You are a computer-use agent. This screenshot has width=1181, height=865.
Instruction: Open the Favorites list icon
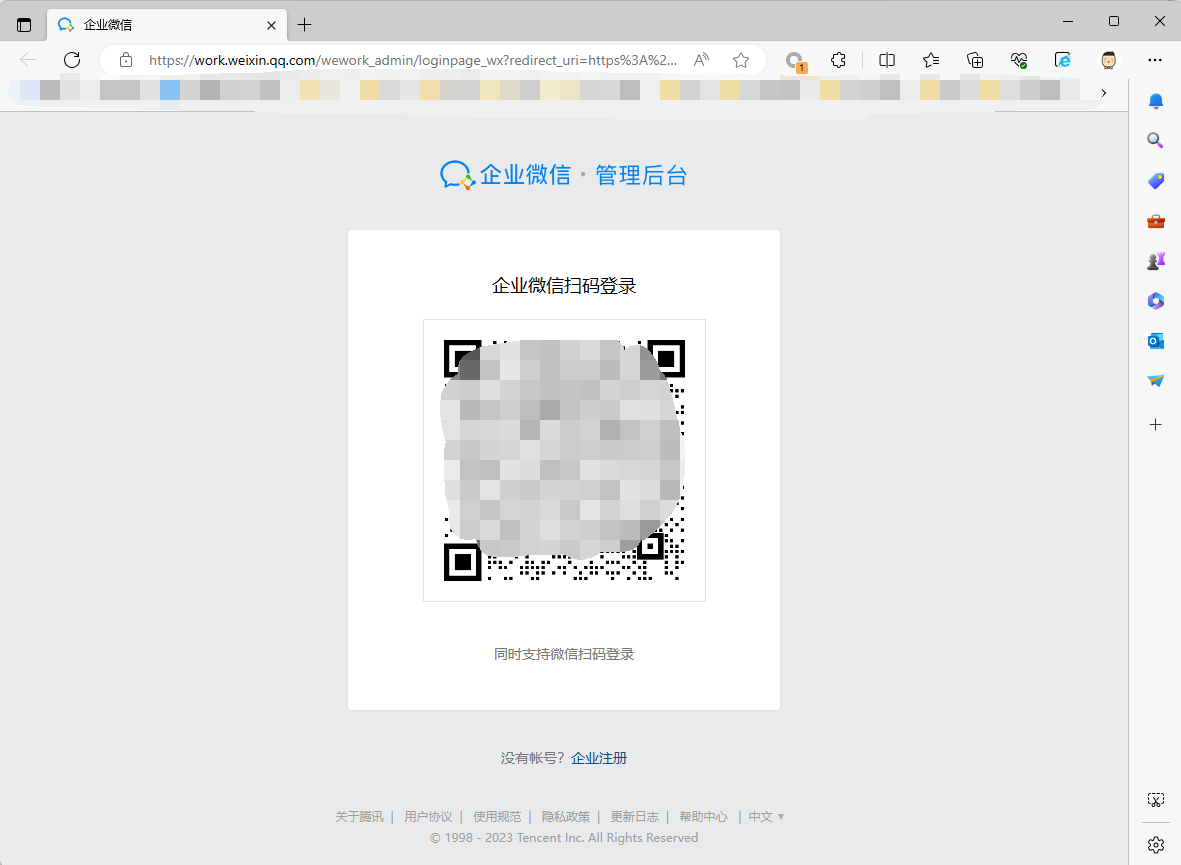931,60
